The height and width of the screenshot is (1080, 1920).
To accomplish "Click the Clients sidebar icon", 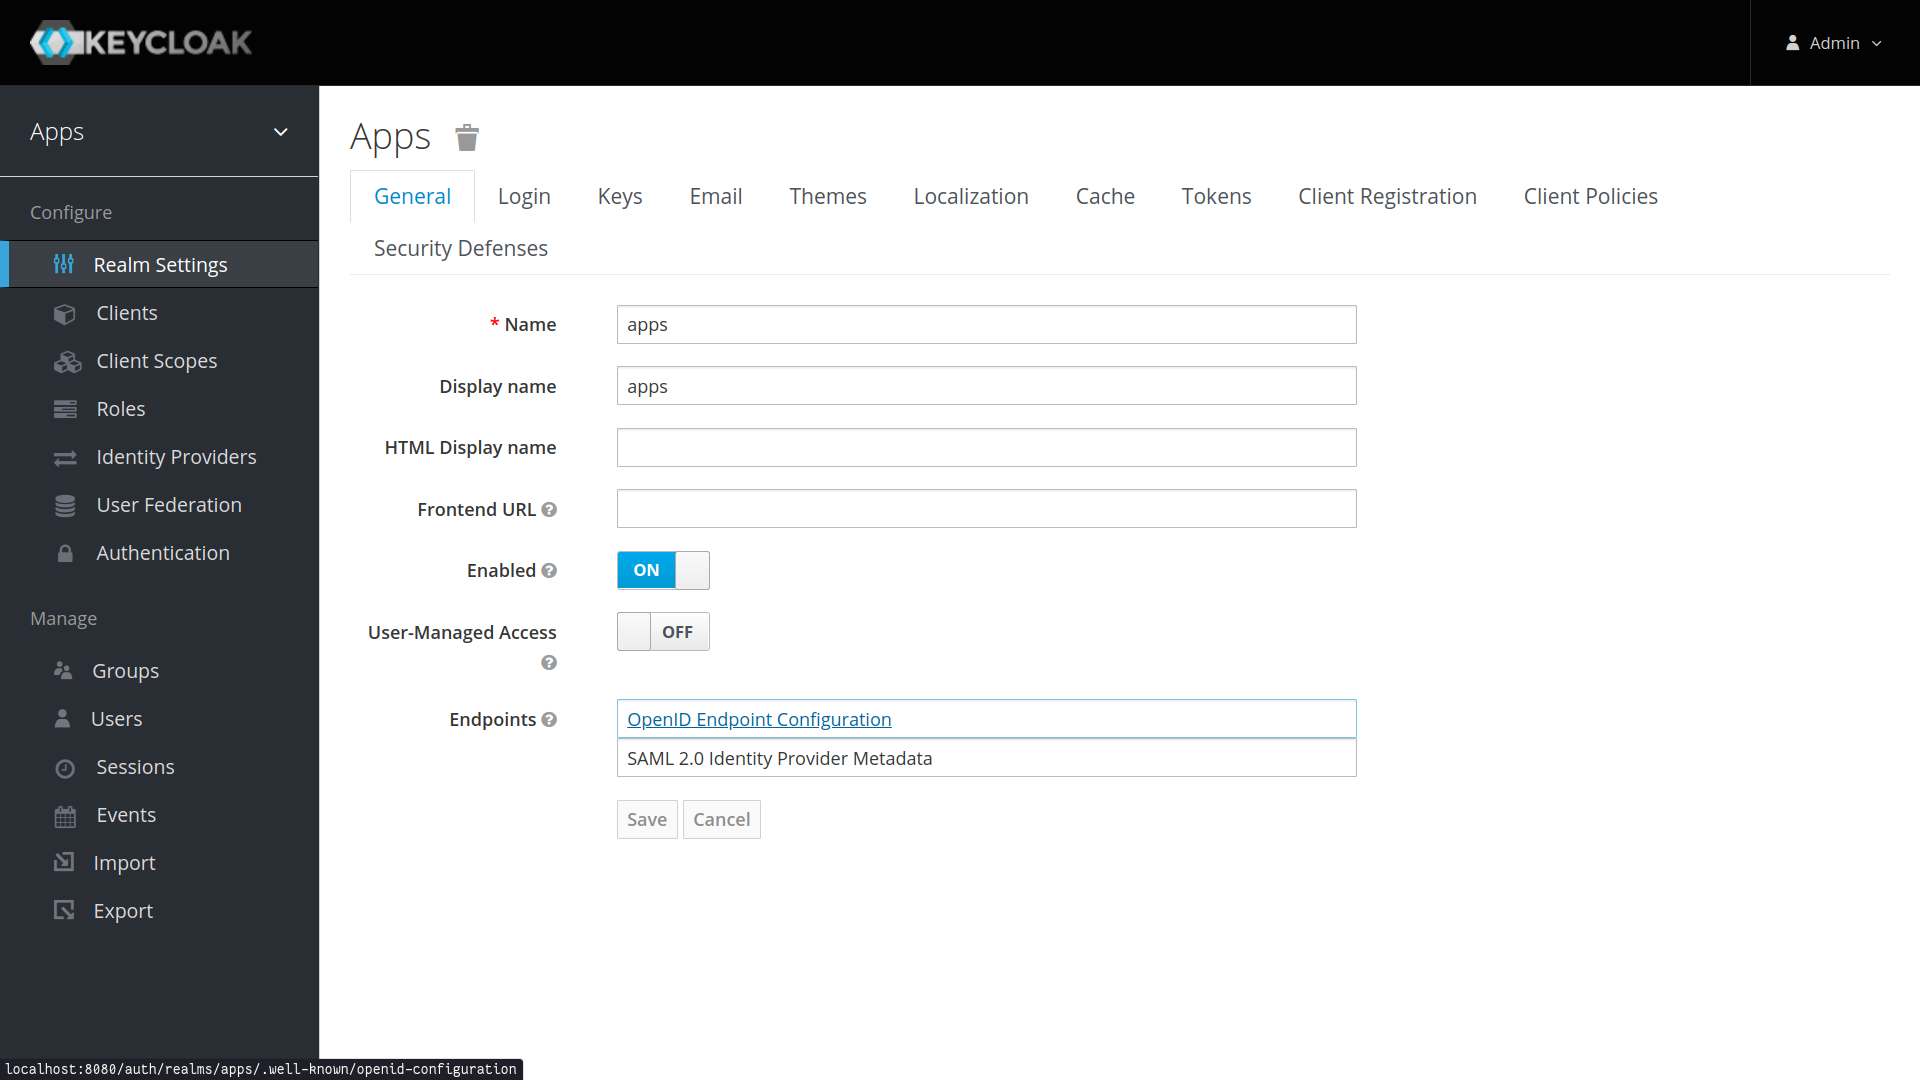I will pos(65,311).
